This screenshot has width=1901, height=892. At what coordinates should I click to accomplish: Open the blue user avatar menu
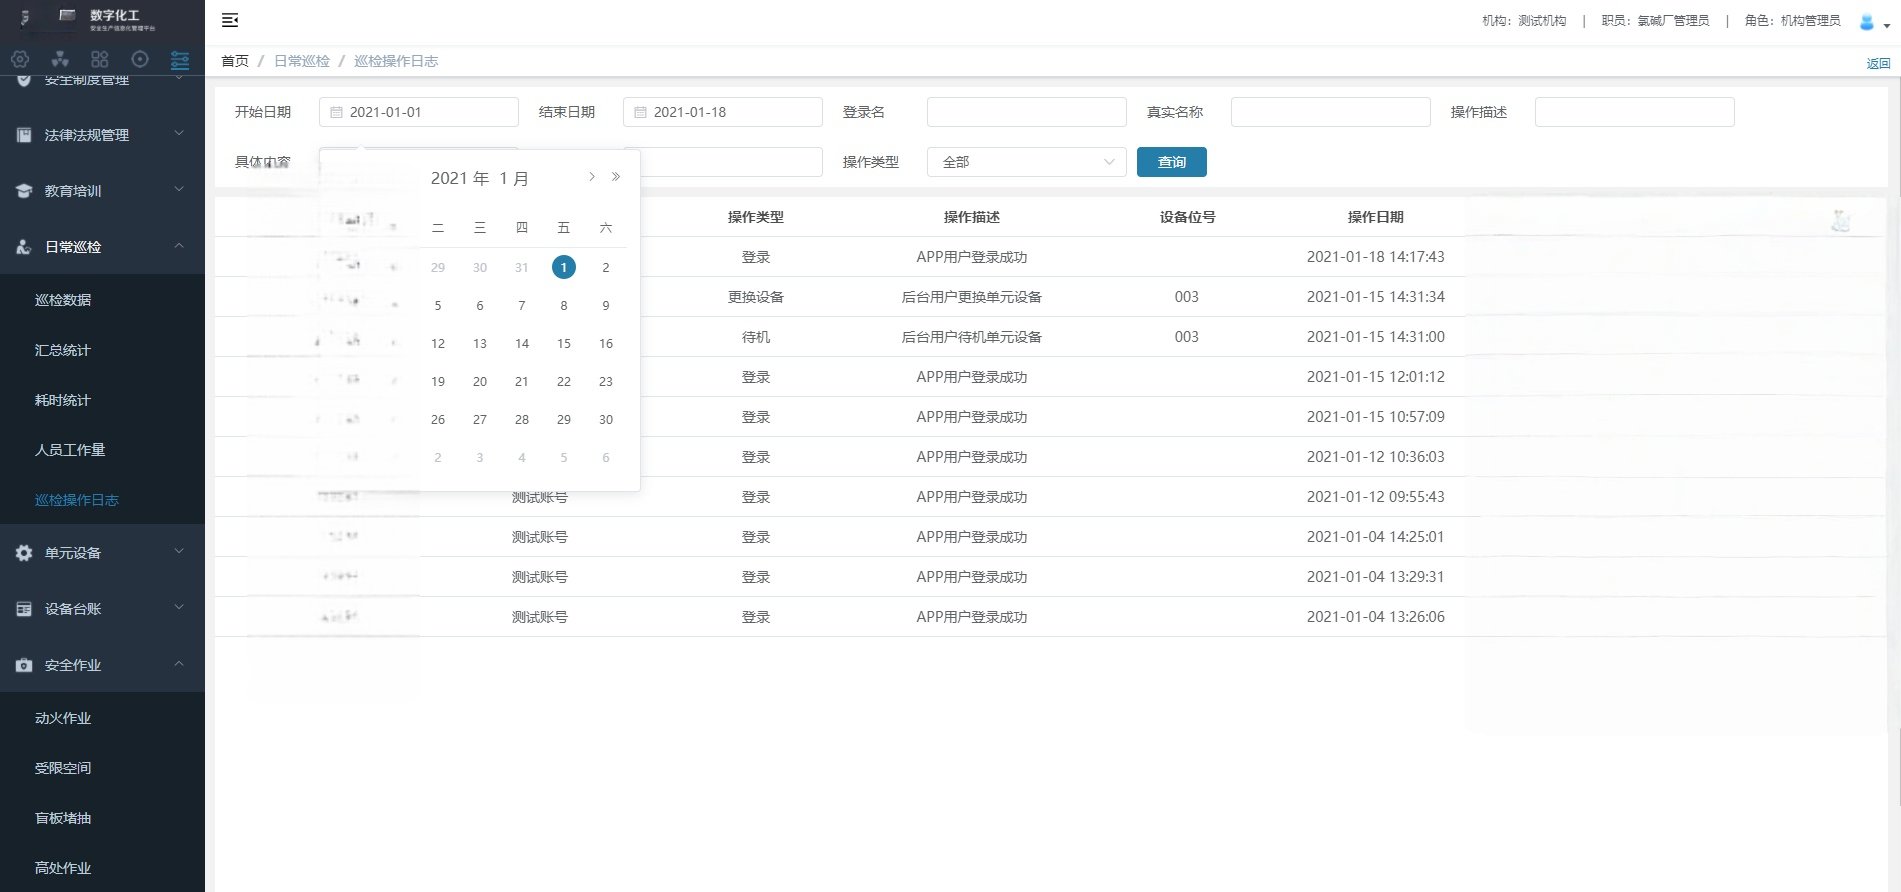1871,22
